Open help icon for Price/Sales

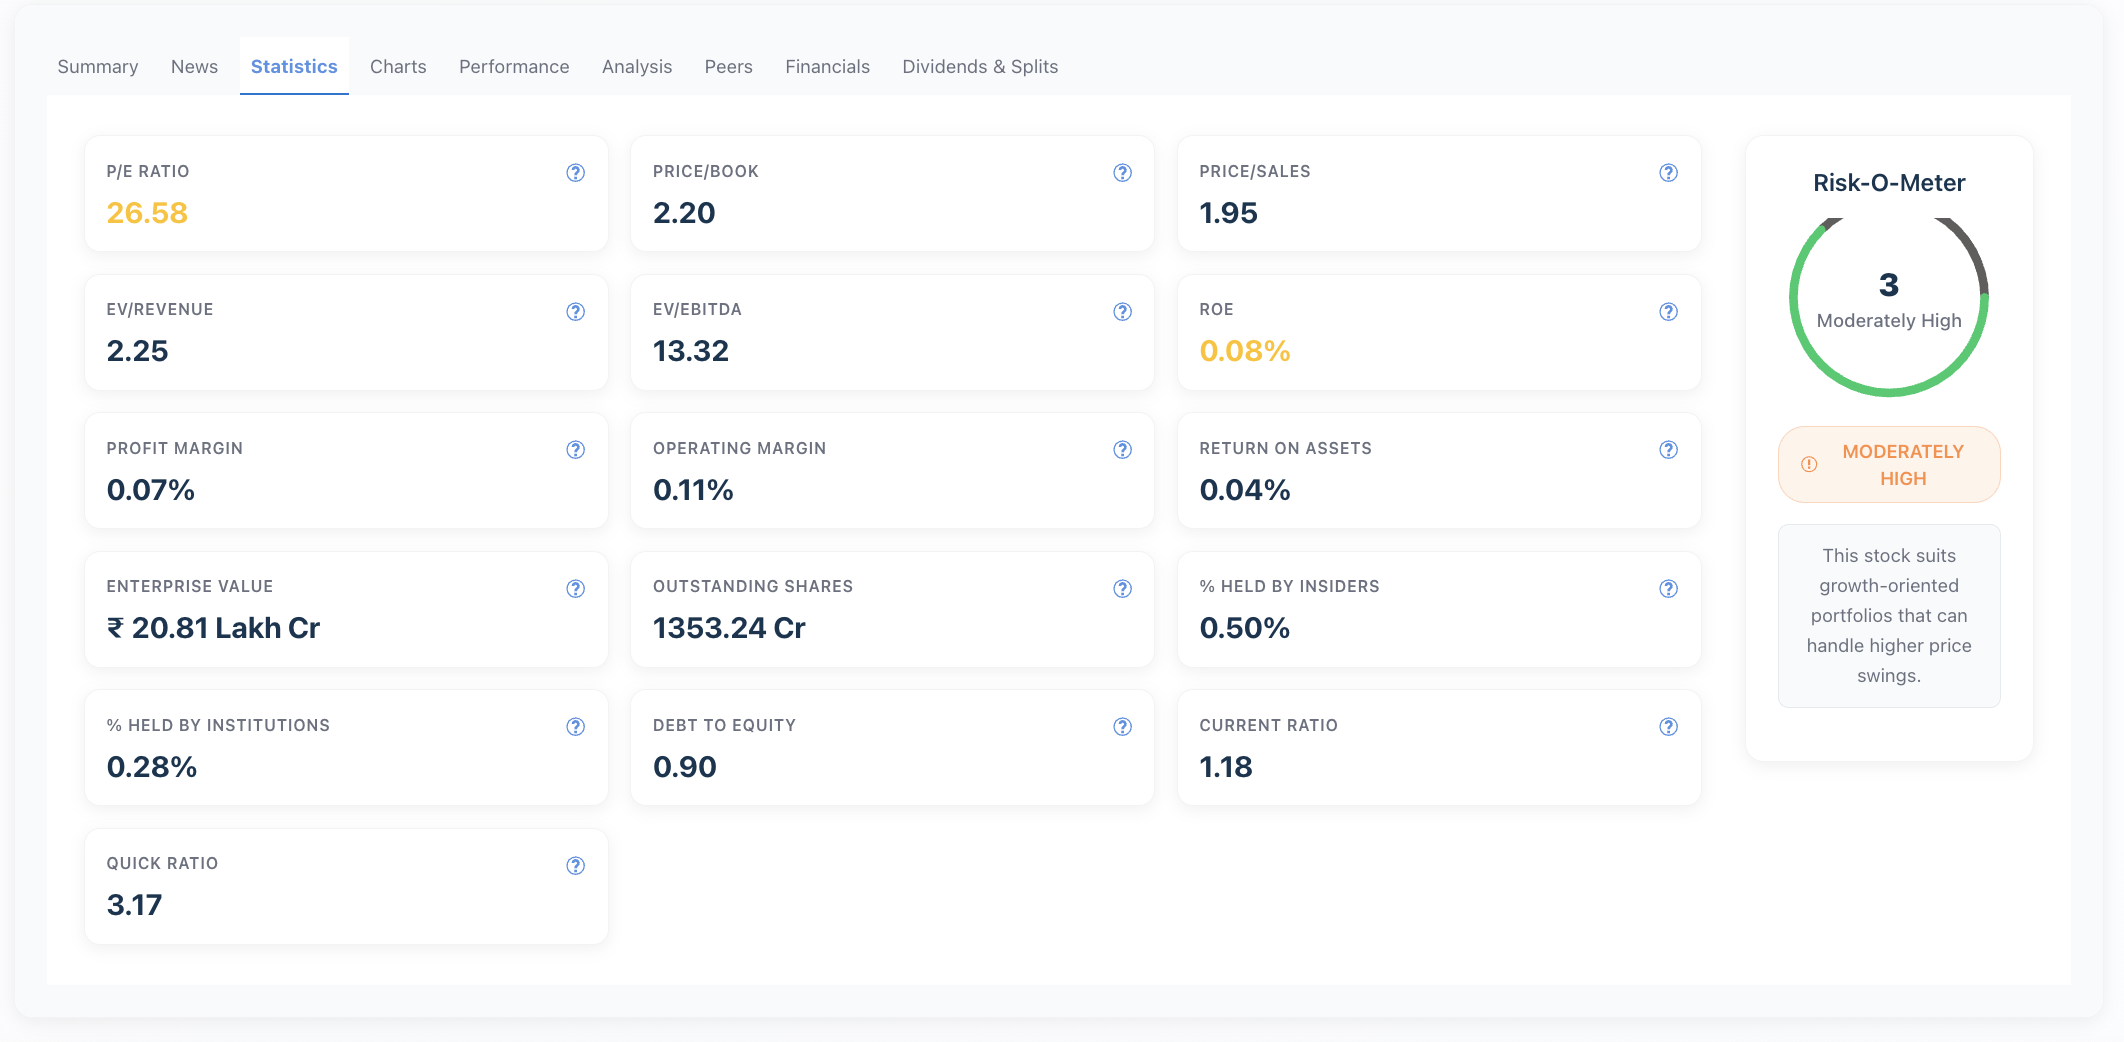[1668, 173]
